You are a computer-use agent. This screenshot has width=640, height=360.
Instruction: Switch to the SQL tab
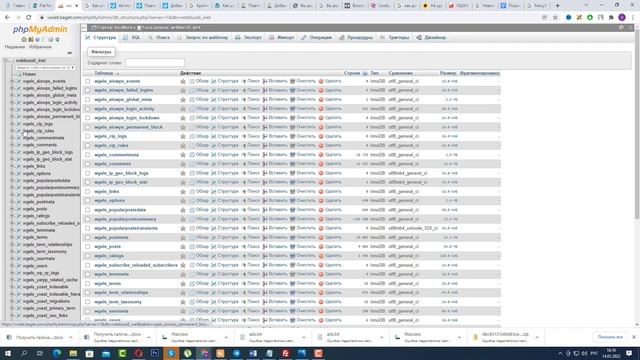click(x=132, y=38)
